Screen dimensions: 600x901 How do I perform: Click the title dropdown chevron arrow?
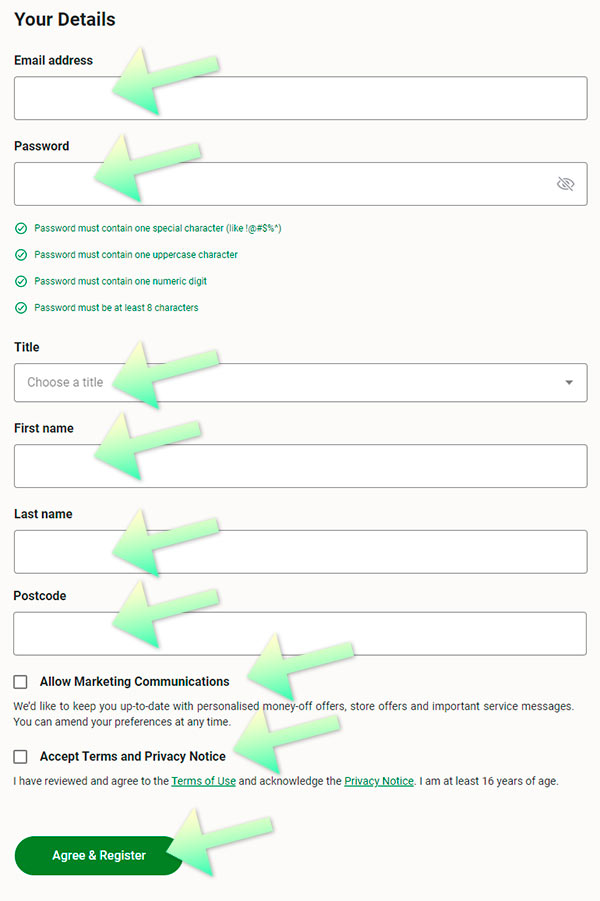click(570, 383)
